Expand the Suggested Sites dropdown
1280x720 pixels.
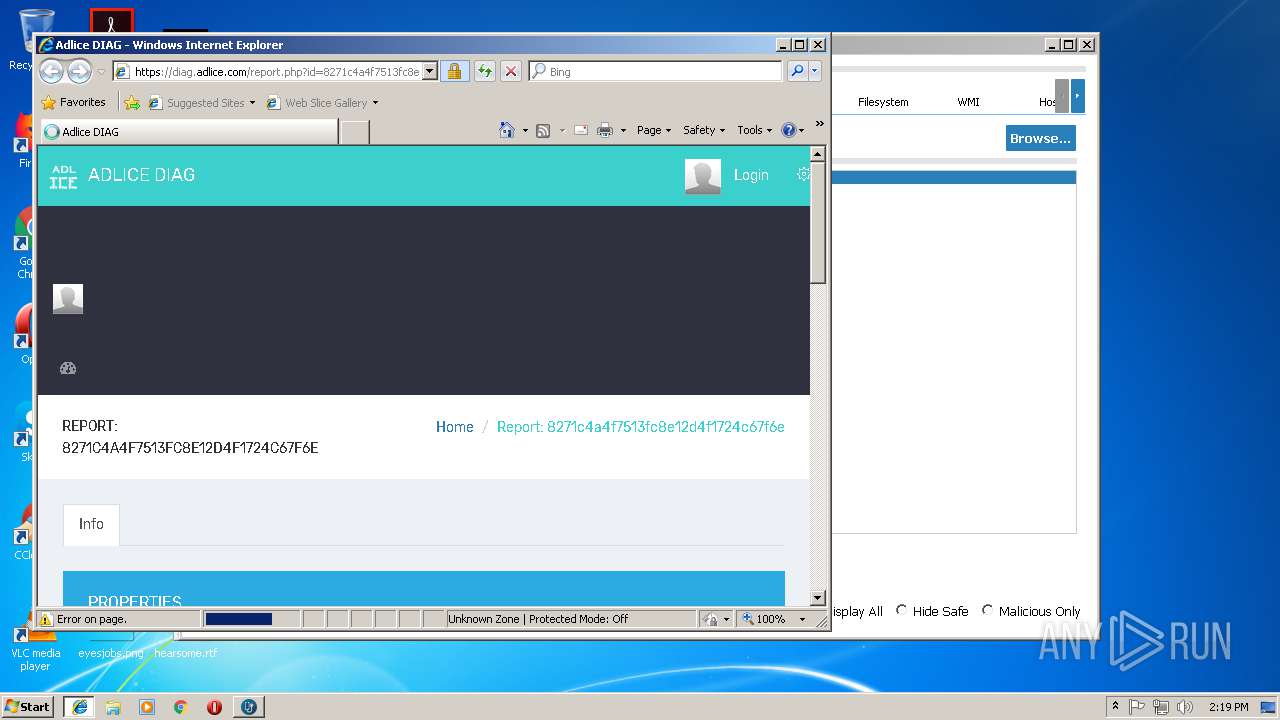click(x=252, y=103)
